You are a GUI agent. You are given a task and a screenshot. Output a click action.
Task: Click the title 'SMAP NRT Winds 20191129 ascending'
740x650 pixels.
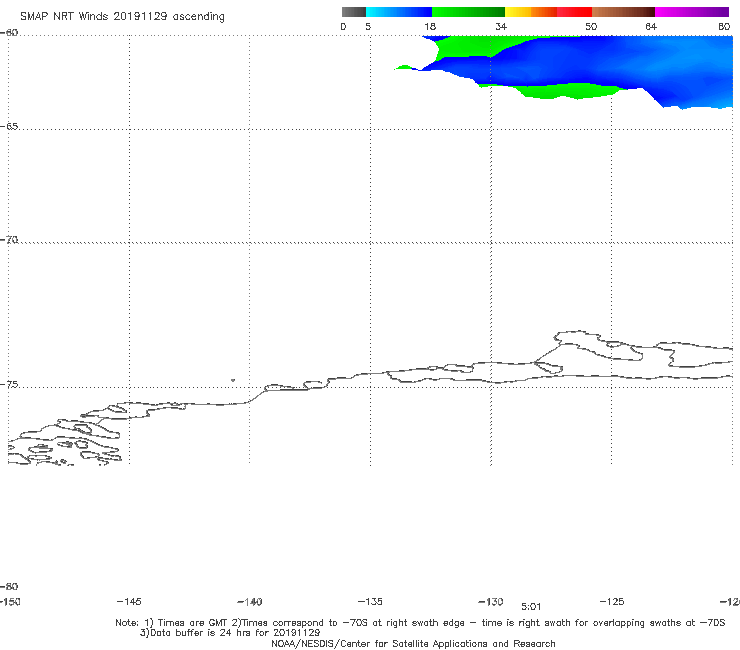click(x=122, y=16)
